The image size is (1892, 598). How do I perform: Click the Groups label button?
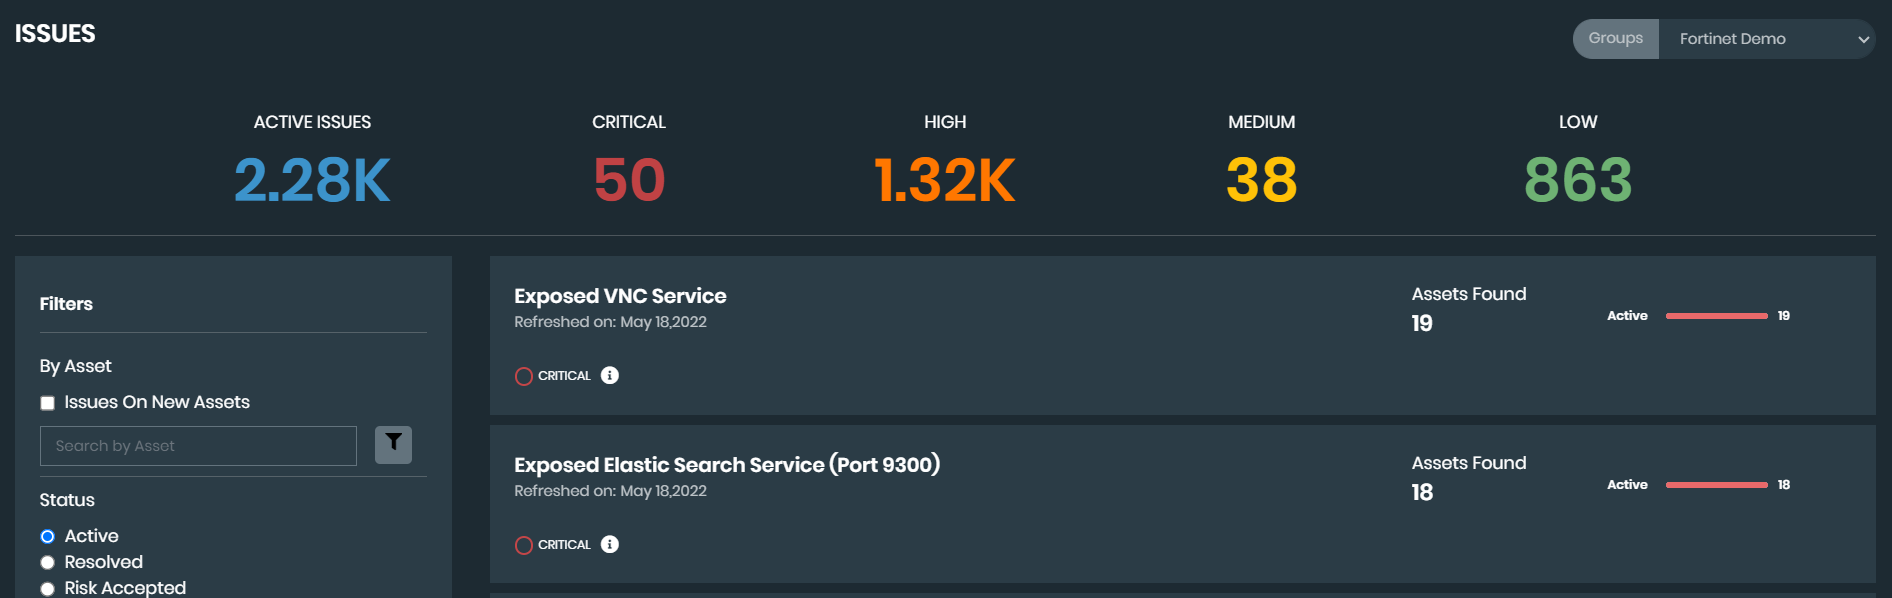tap(1615, 39)
